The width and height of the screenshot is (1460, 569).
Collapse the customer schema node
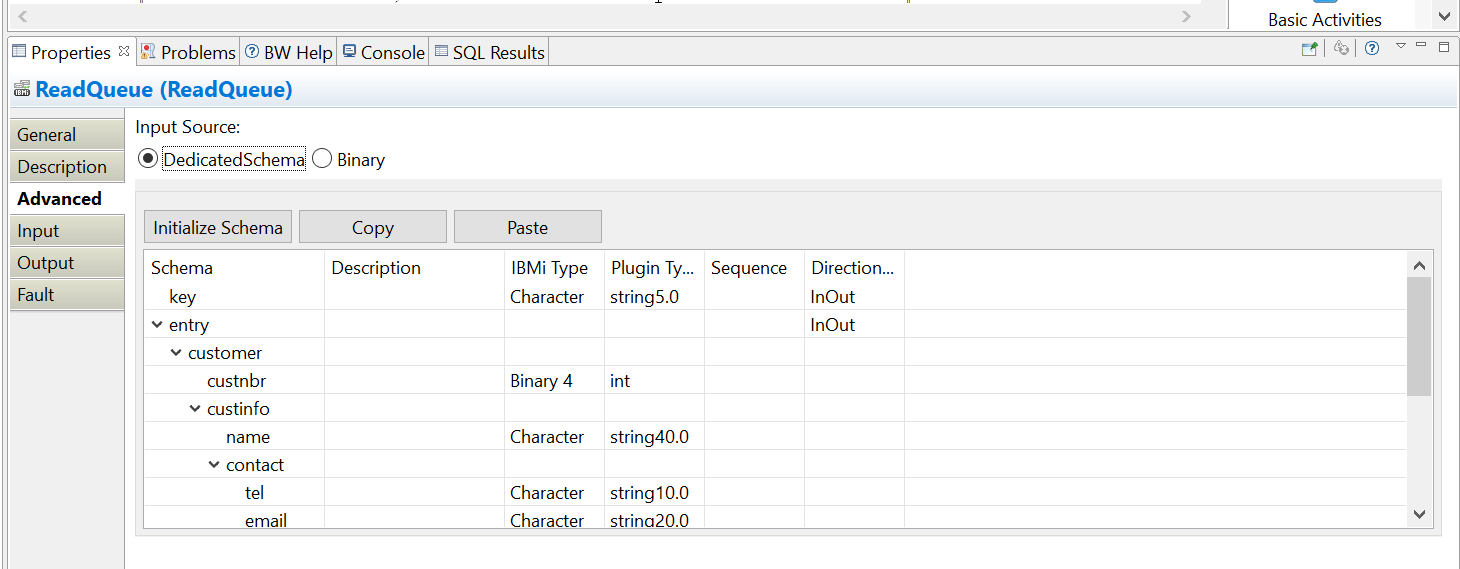(x=176, y=353)
